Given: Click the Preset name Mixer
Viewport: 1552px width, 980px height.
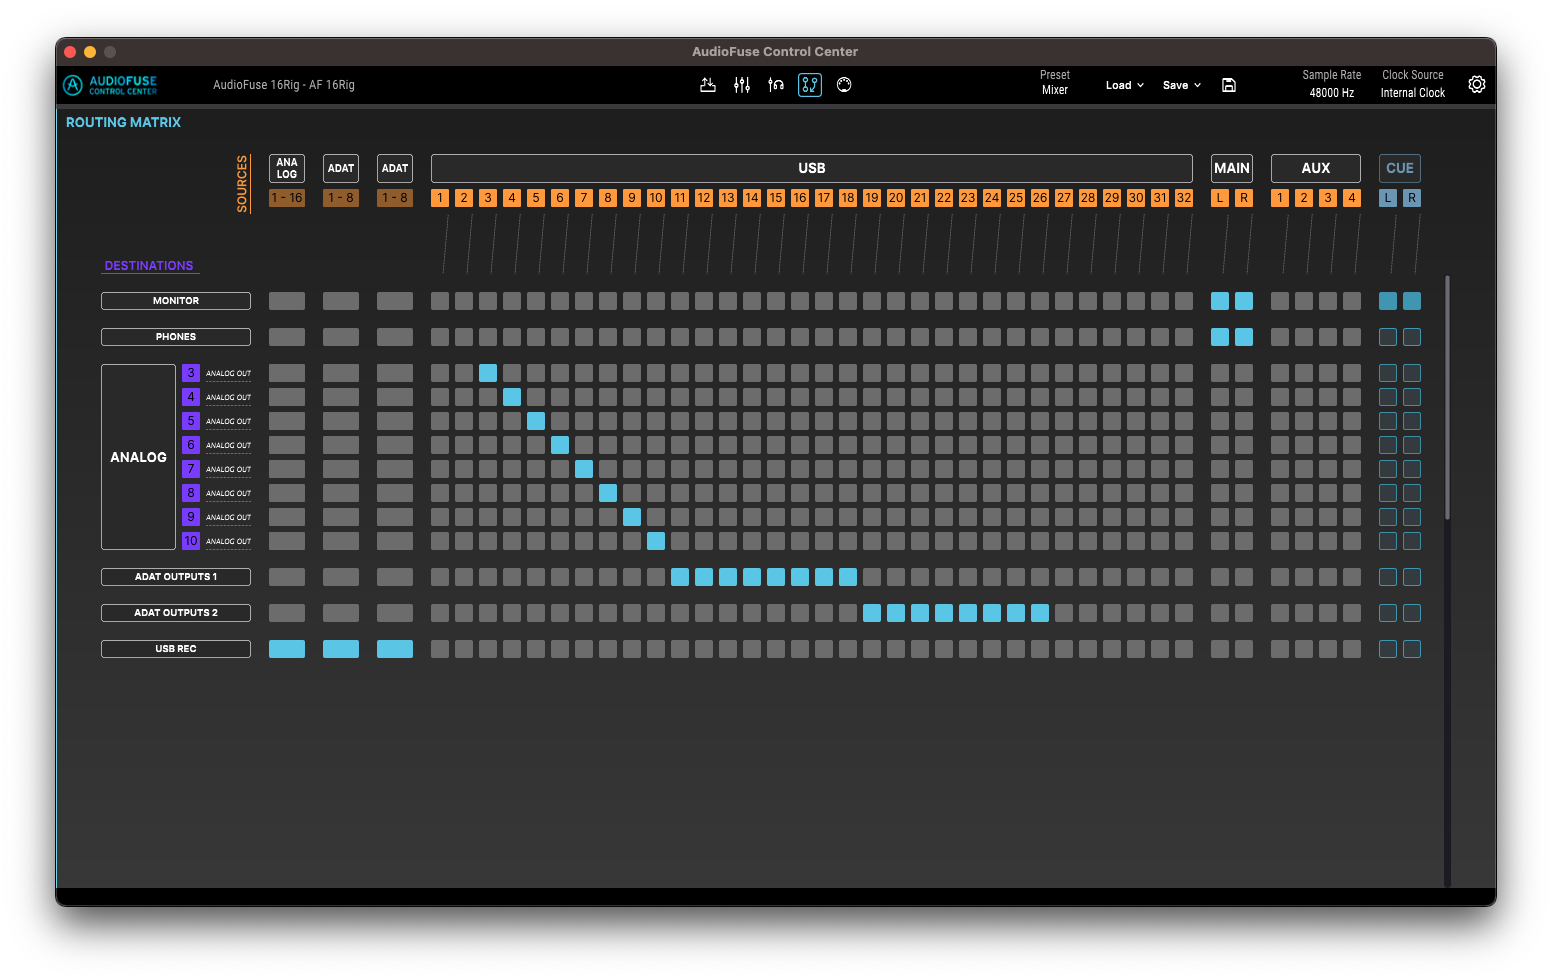Looking at the screenshot, I should [1055, 90].
